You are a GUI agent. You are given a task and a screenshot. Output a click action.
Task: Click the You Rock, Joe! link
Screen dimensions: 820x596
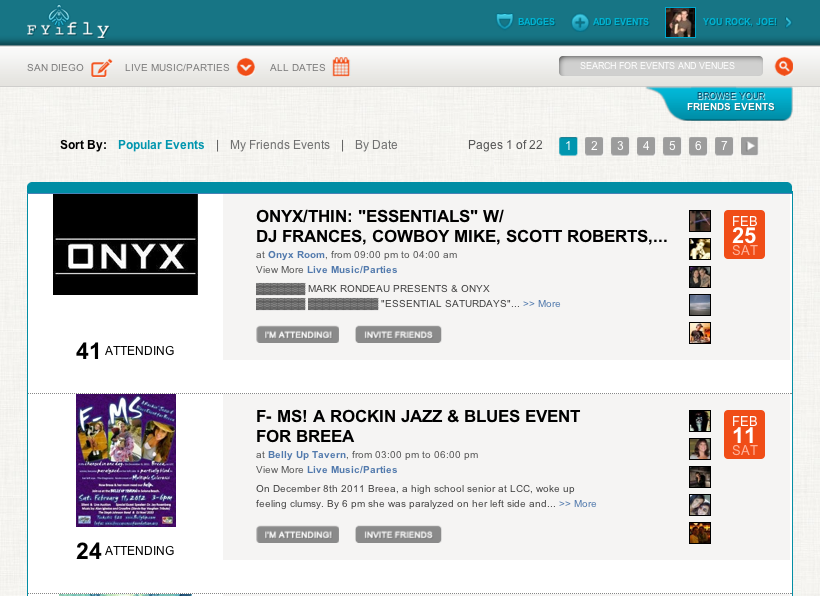[739, 22]
